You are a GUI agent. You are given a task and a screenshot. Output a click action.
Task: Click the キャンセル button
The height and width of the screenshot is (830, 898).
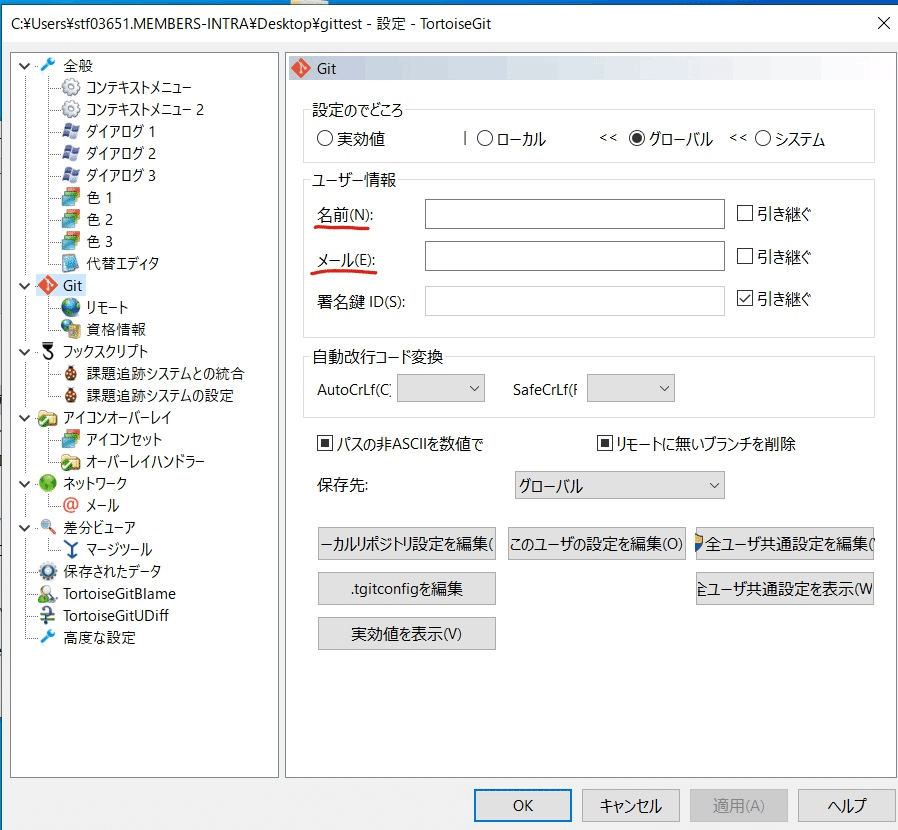631,805
